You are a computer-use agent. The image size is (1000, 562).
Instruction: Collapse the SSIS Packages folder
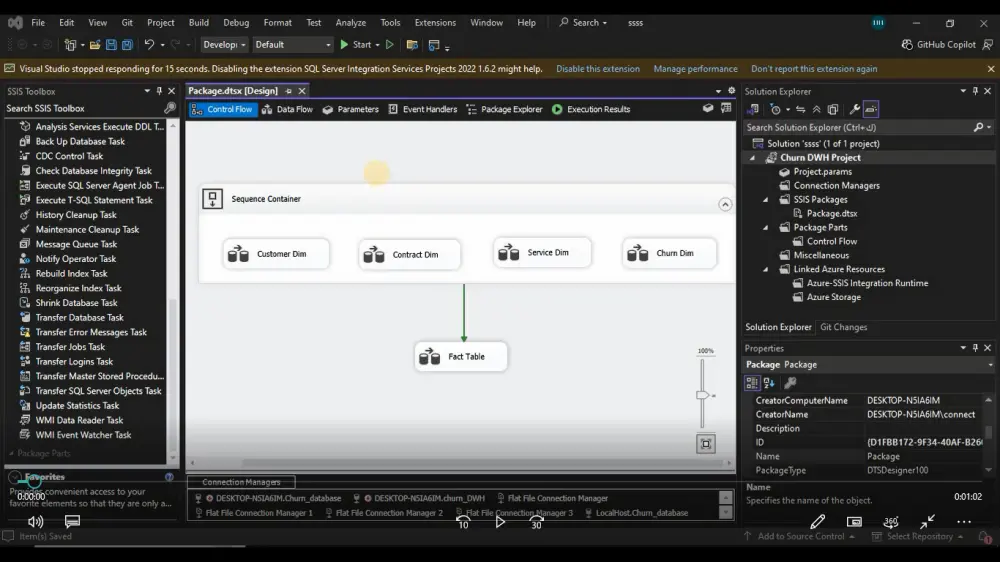[x=765, y=200]
